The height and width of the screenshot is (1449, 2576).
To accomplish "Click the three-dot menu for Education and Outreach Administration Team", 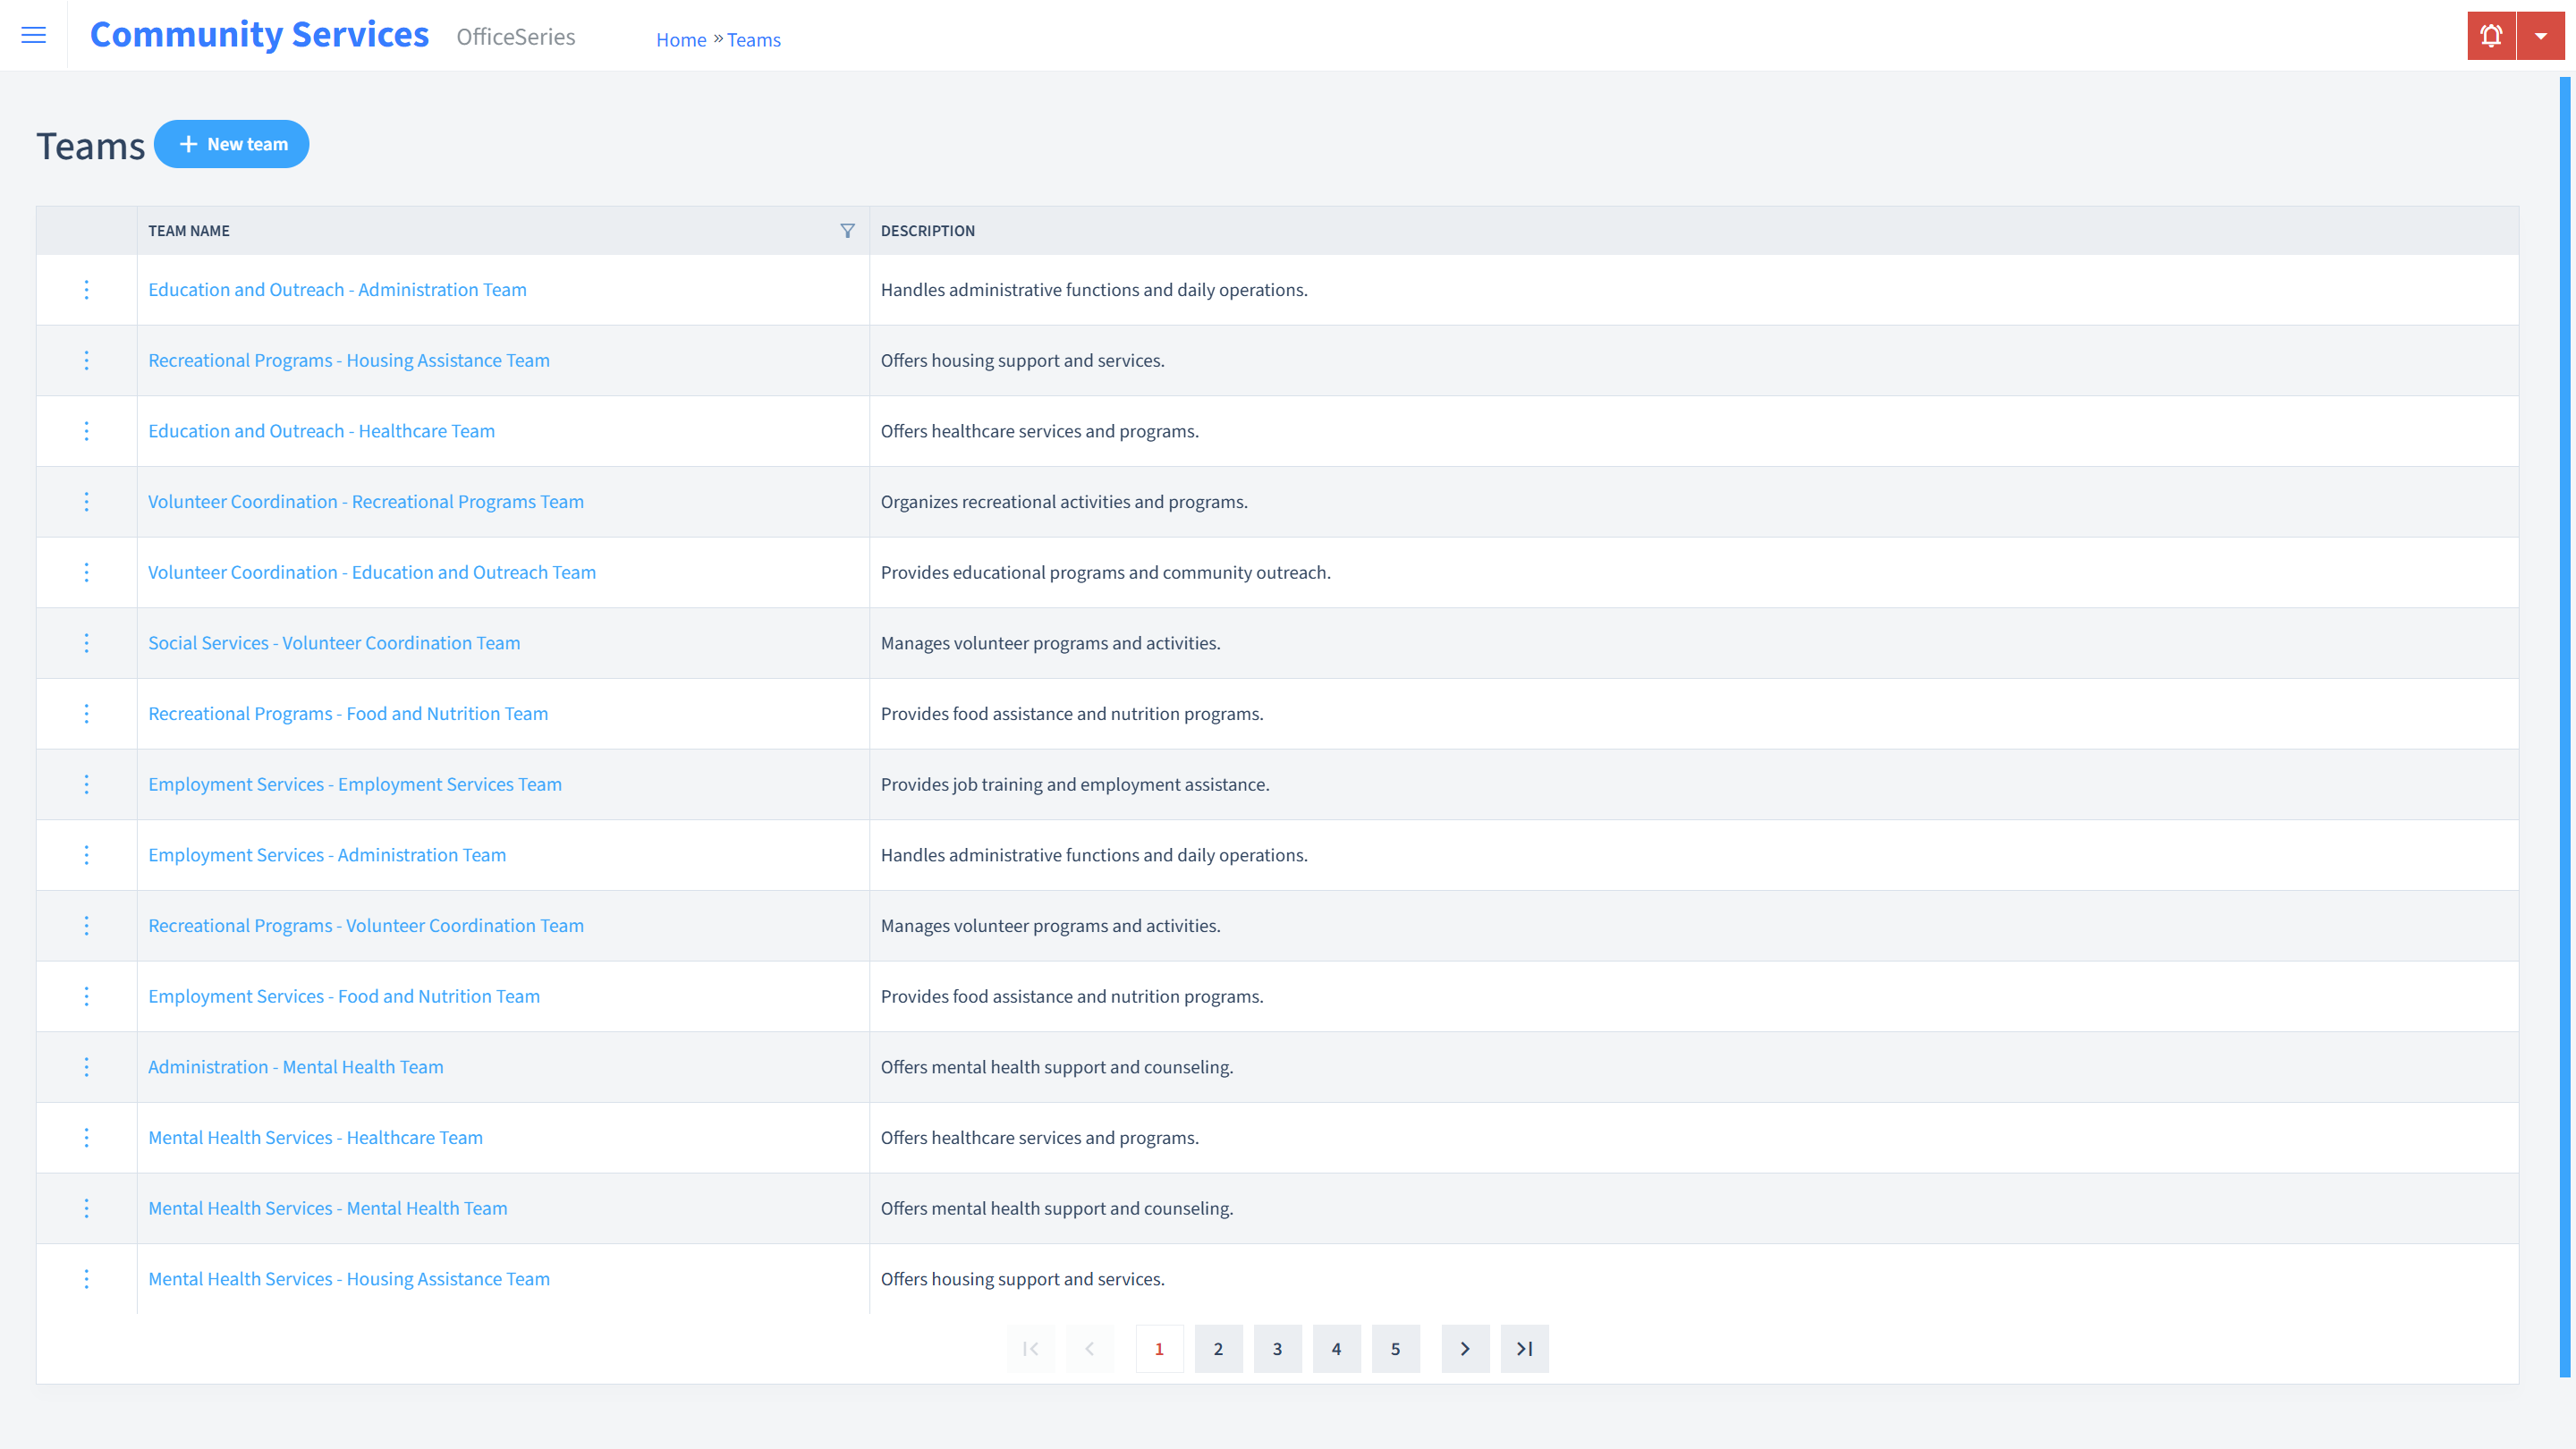I will (85, 288).
